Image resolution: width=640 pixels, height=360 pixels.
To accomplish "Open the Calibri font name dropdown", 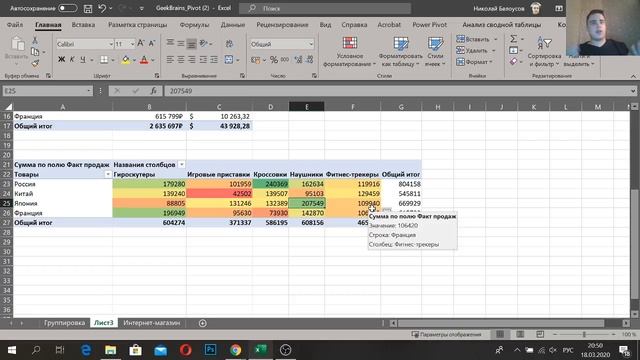I will 111,44.
